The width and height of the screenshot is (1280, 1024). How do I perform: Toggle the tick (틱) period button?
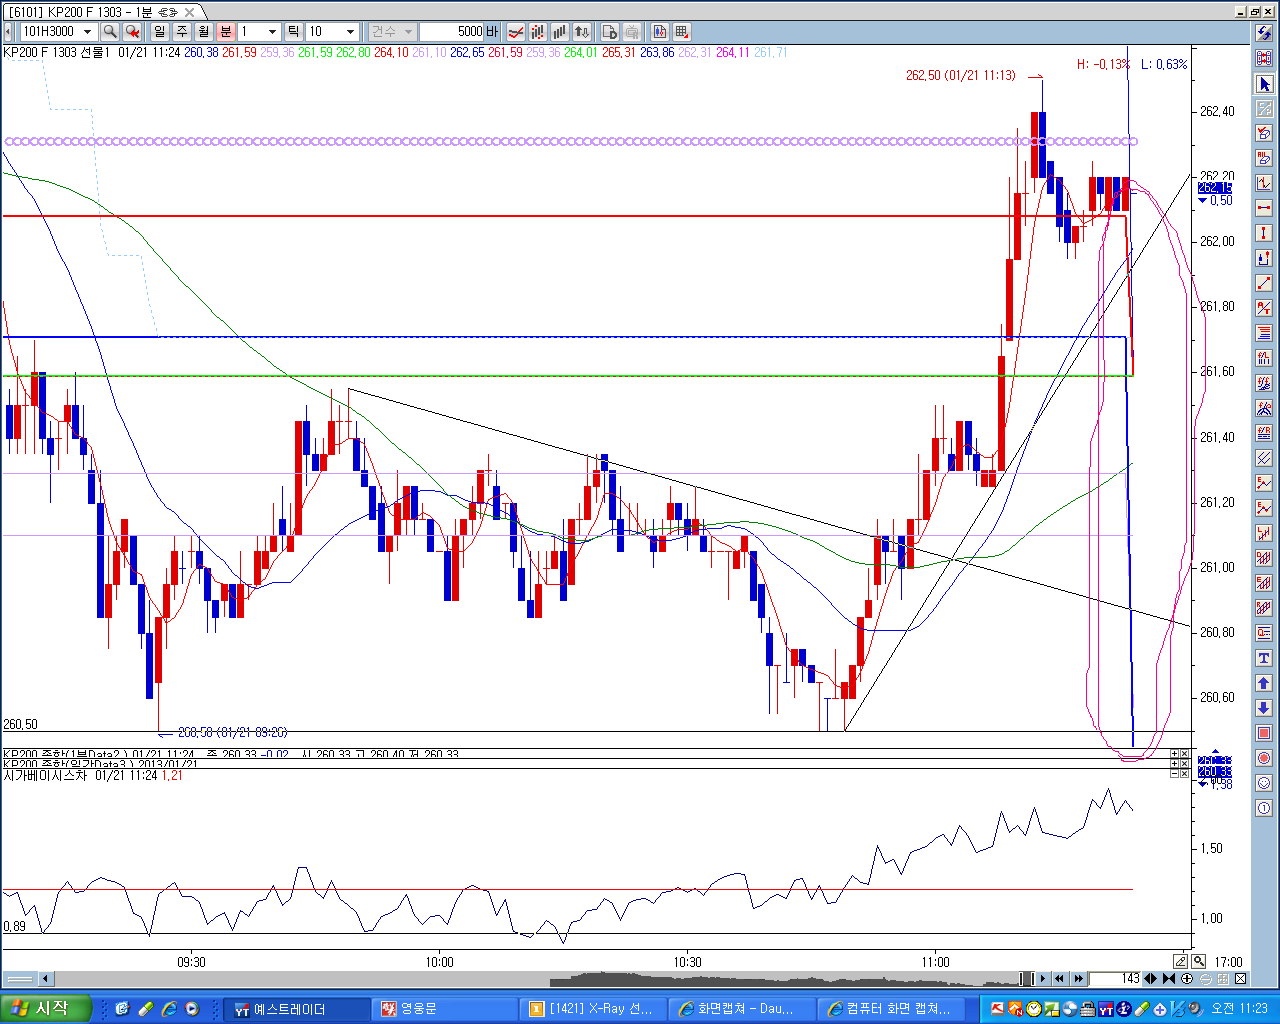pyautogui.click(x=293, y=32)
